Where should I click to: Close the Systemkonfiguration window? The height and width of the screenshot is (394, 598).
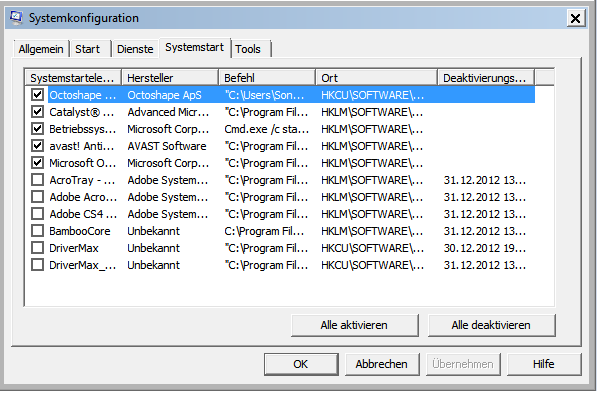click(575, 18)
